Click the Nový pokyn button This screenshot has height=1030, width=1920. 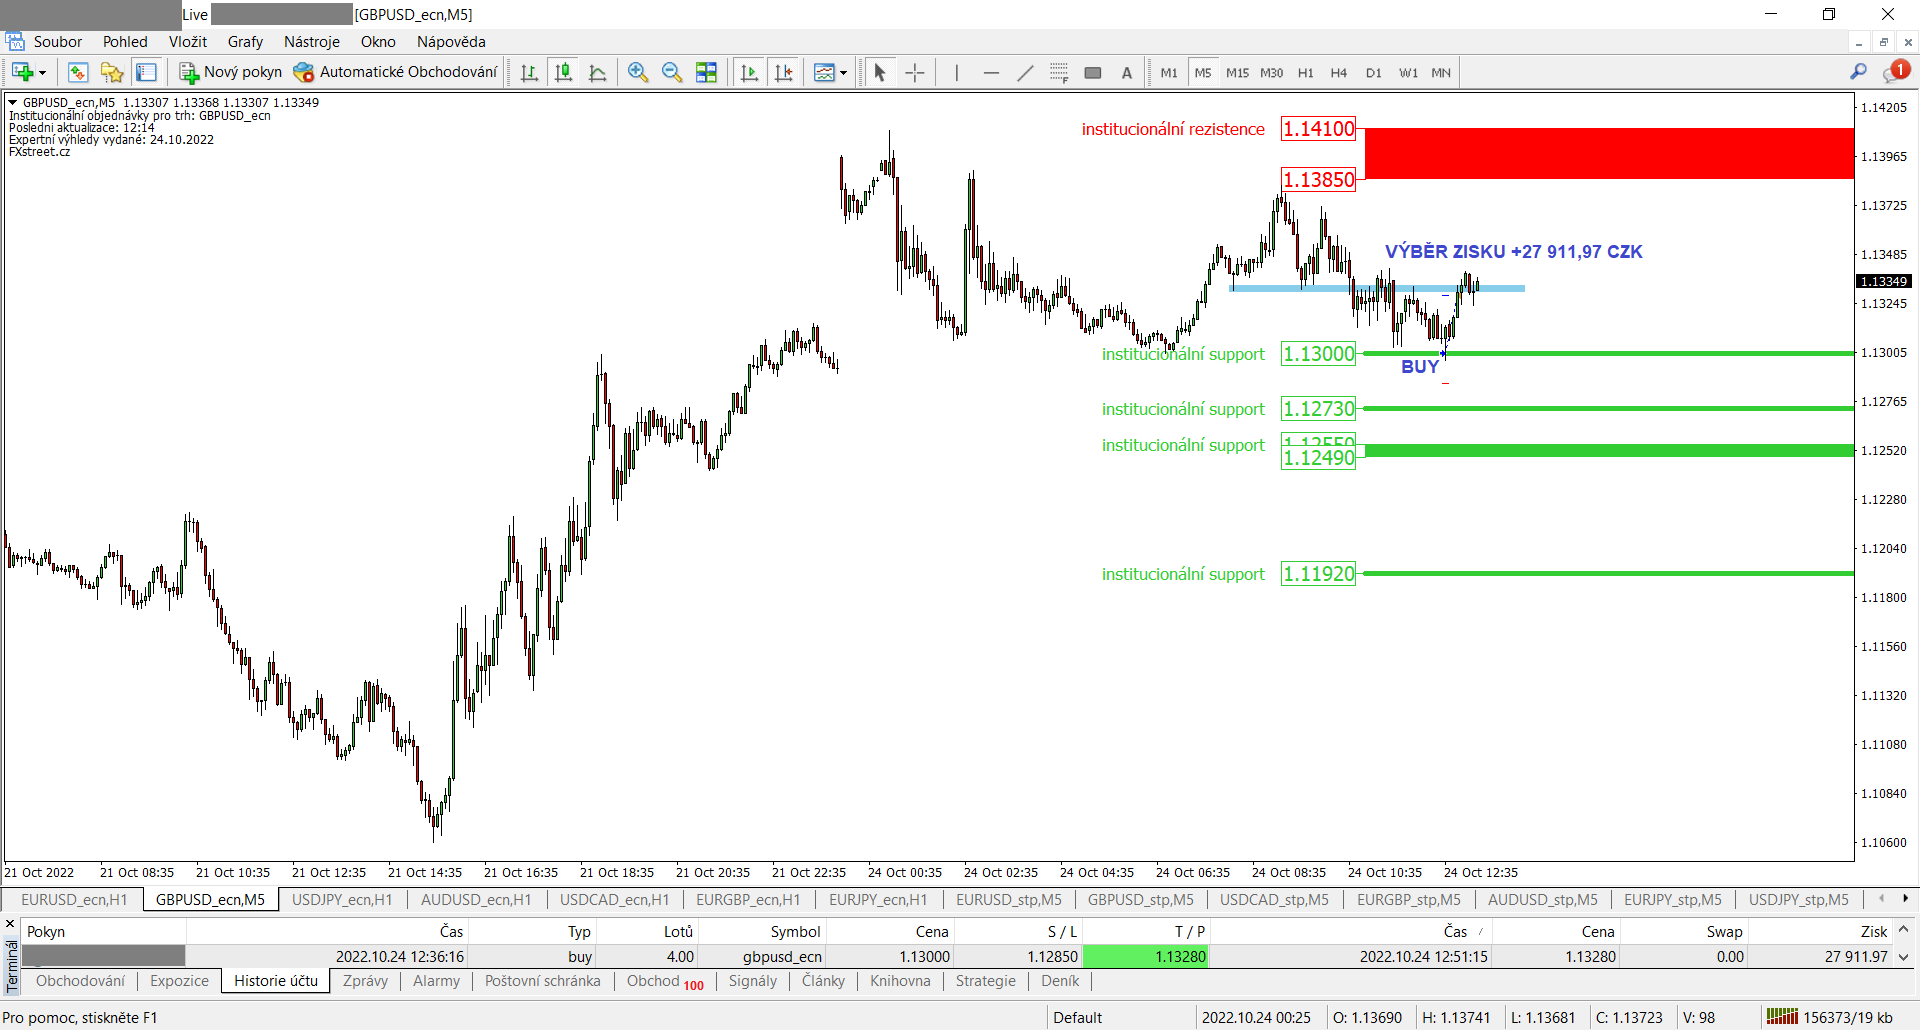coord(231,72)
